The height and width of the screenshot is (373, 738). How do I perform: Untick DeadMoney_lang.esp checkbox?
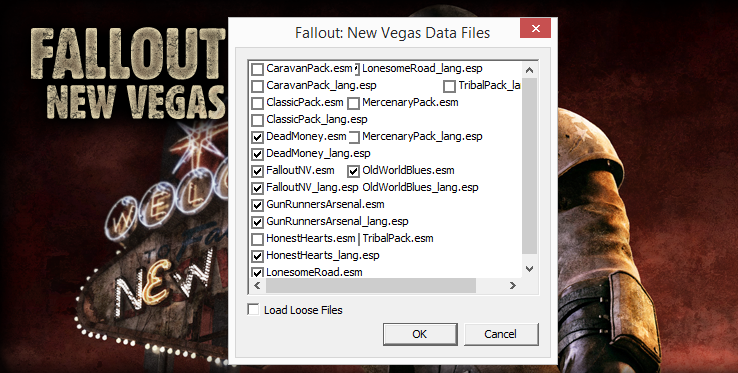pyautogui.click(x=257, y=154)
